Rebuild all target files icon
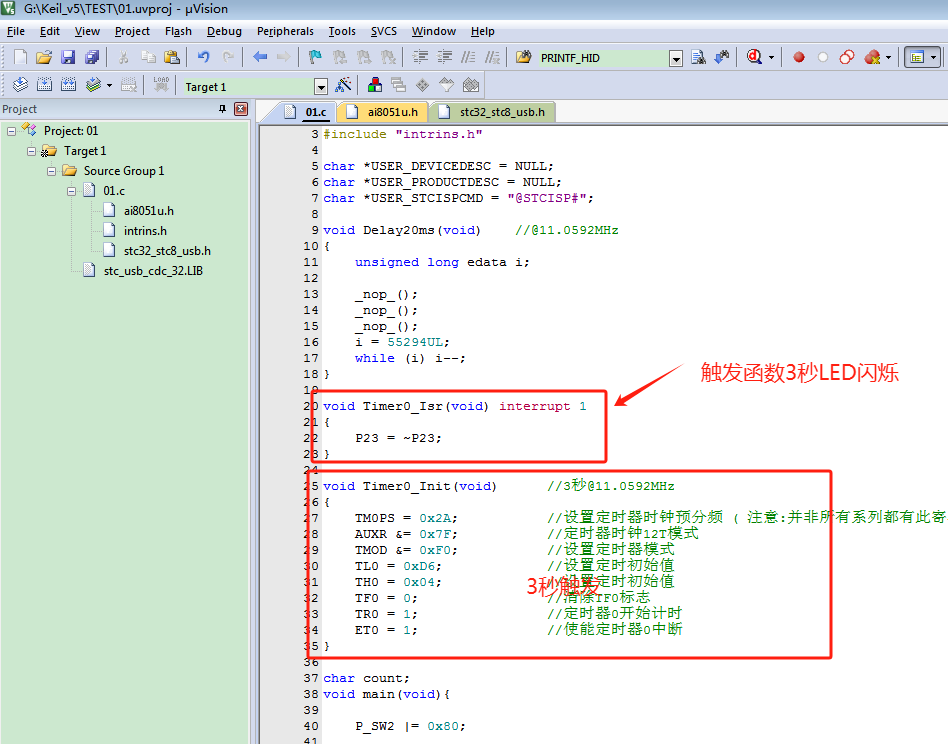Image resolution: width=948 pixels, height=744 pixels. click(68, 85)
